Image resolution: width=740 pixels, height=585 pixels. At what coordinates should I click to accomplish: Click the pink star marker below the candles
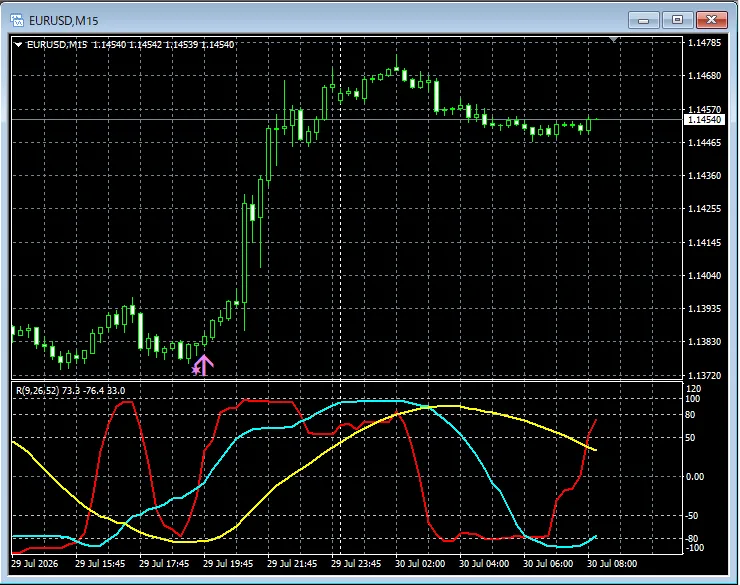196,370
